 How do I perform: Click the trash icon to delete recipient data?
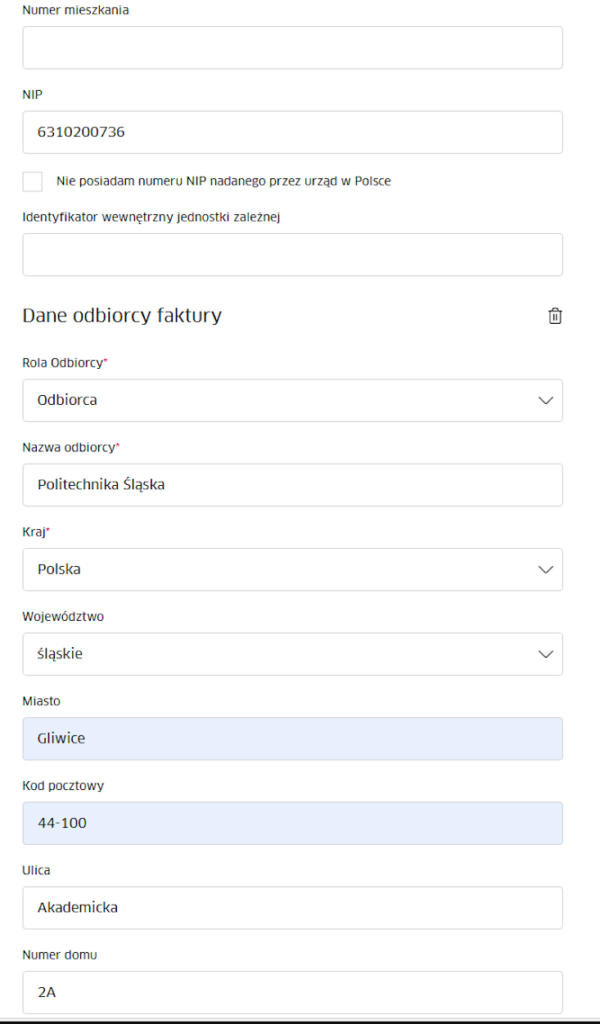point(555,315)
